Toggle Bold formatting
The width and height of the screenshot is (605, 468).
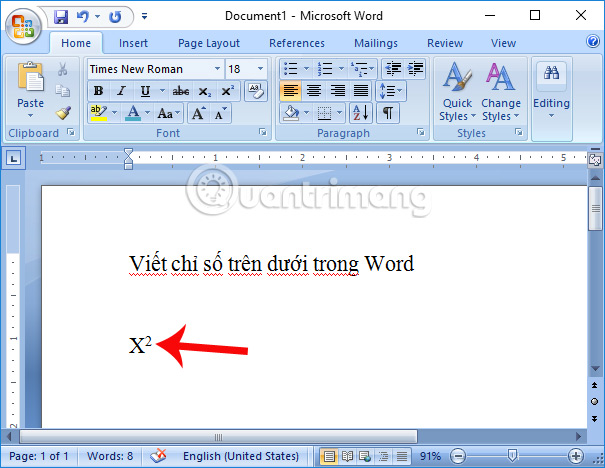pyautogui.click(x=98, y=91)
